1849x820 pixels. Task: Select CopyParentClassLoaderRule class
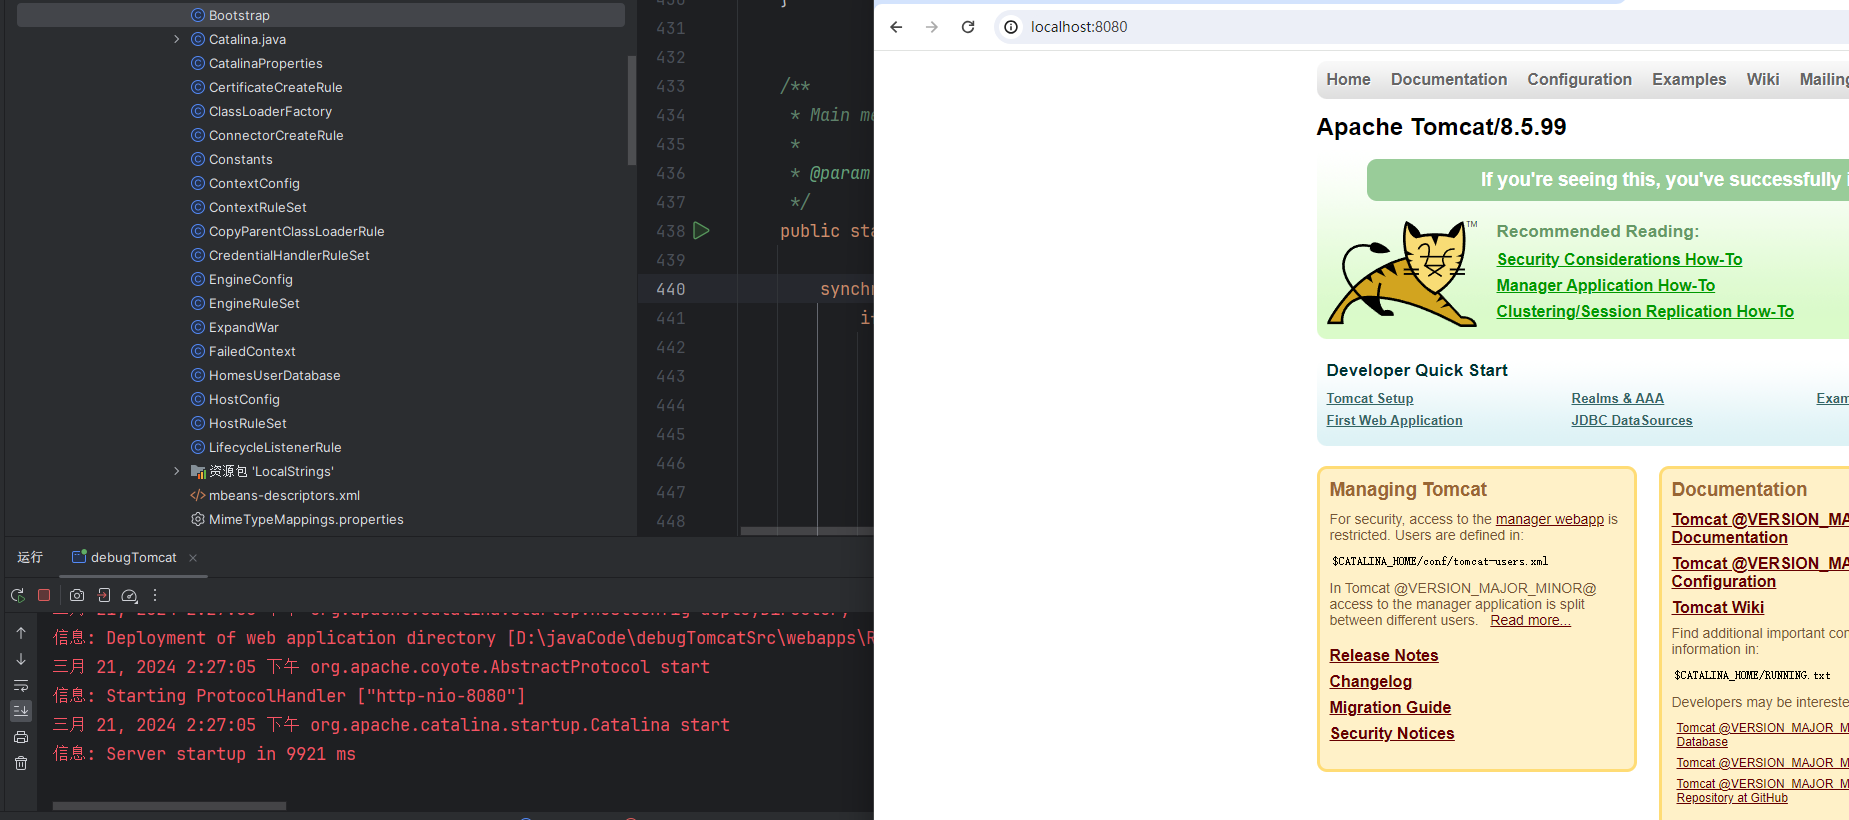pos(296,231)
